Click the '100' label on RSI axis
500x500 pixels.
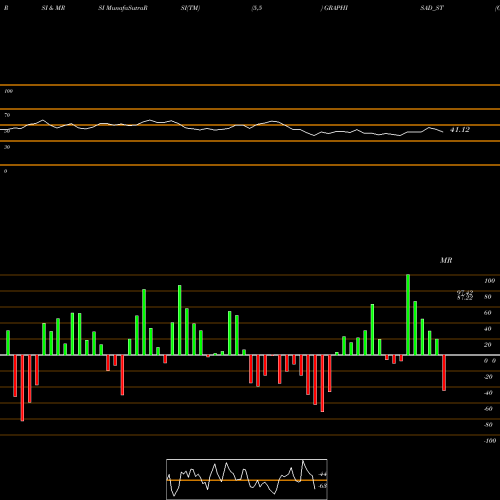(x=9, y=91)
